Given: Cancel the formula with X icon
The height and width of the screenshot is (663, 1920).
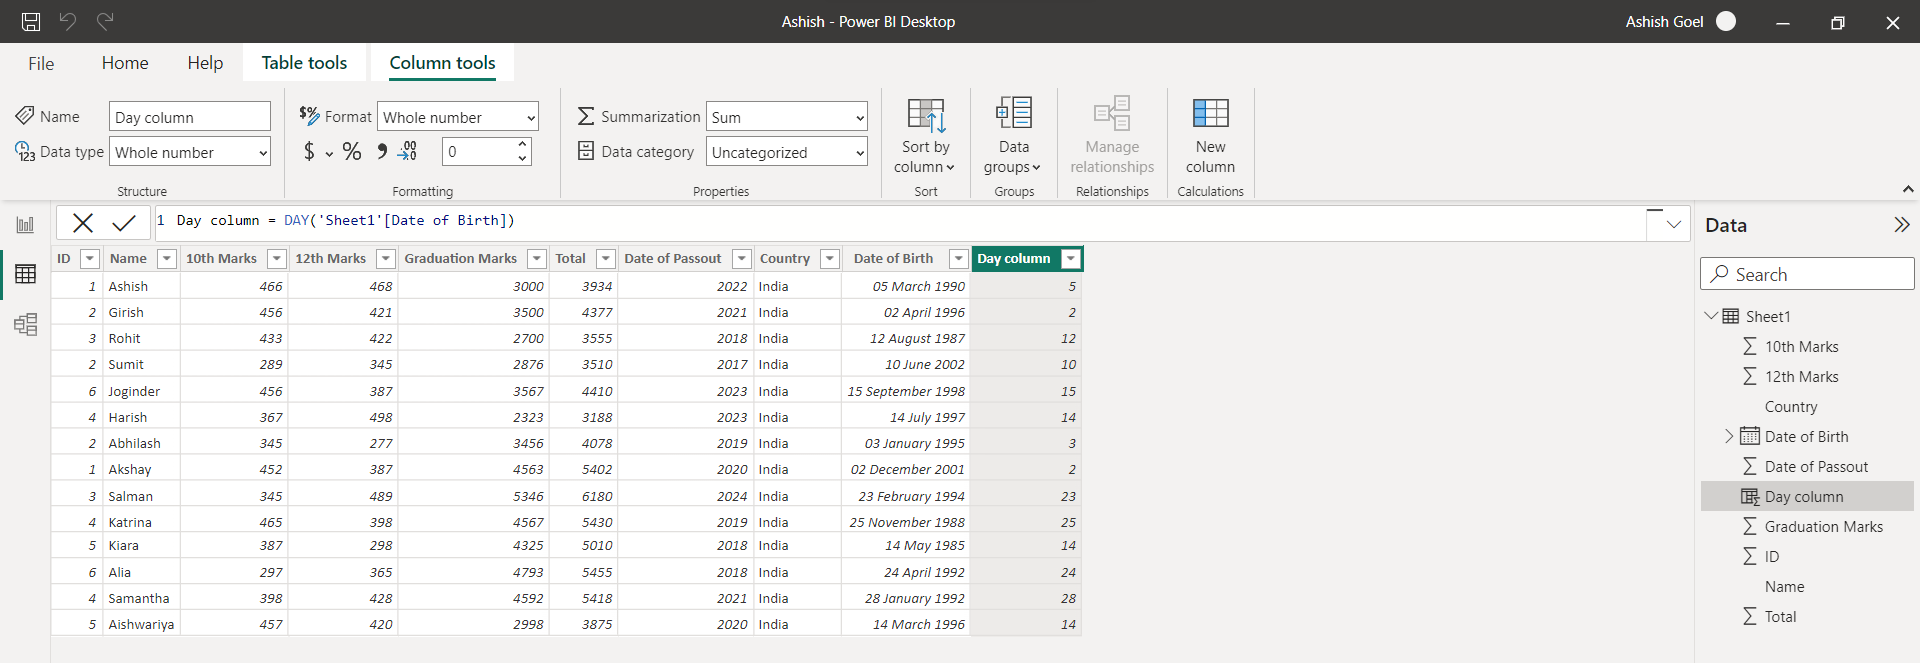Looking at the screenshot, I should [x=83, y=223].
